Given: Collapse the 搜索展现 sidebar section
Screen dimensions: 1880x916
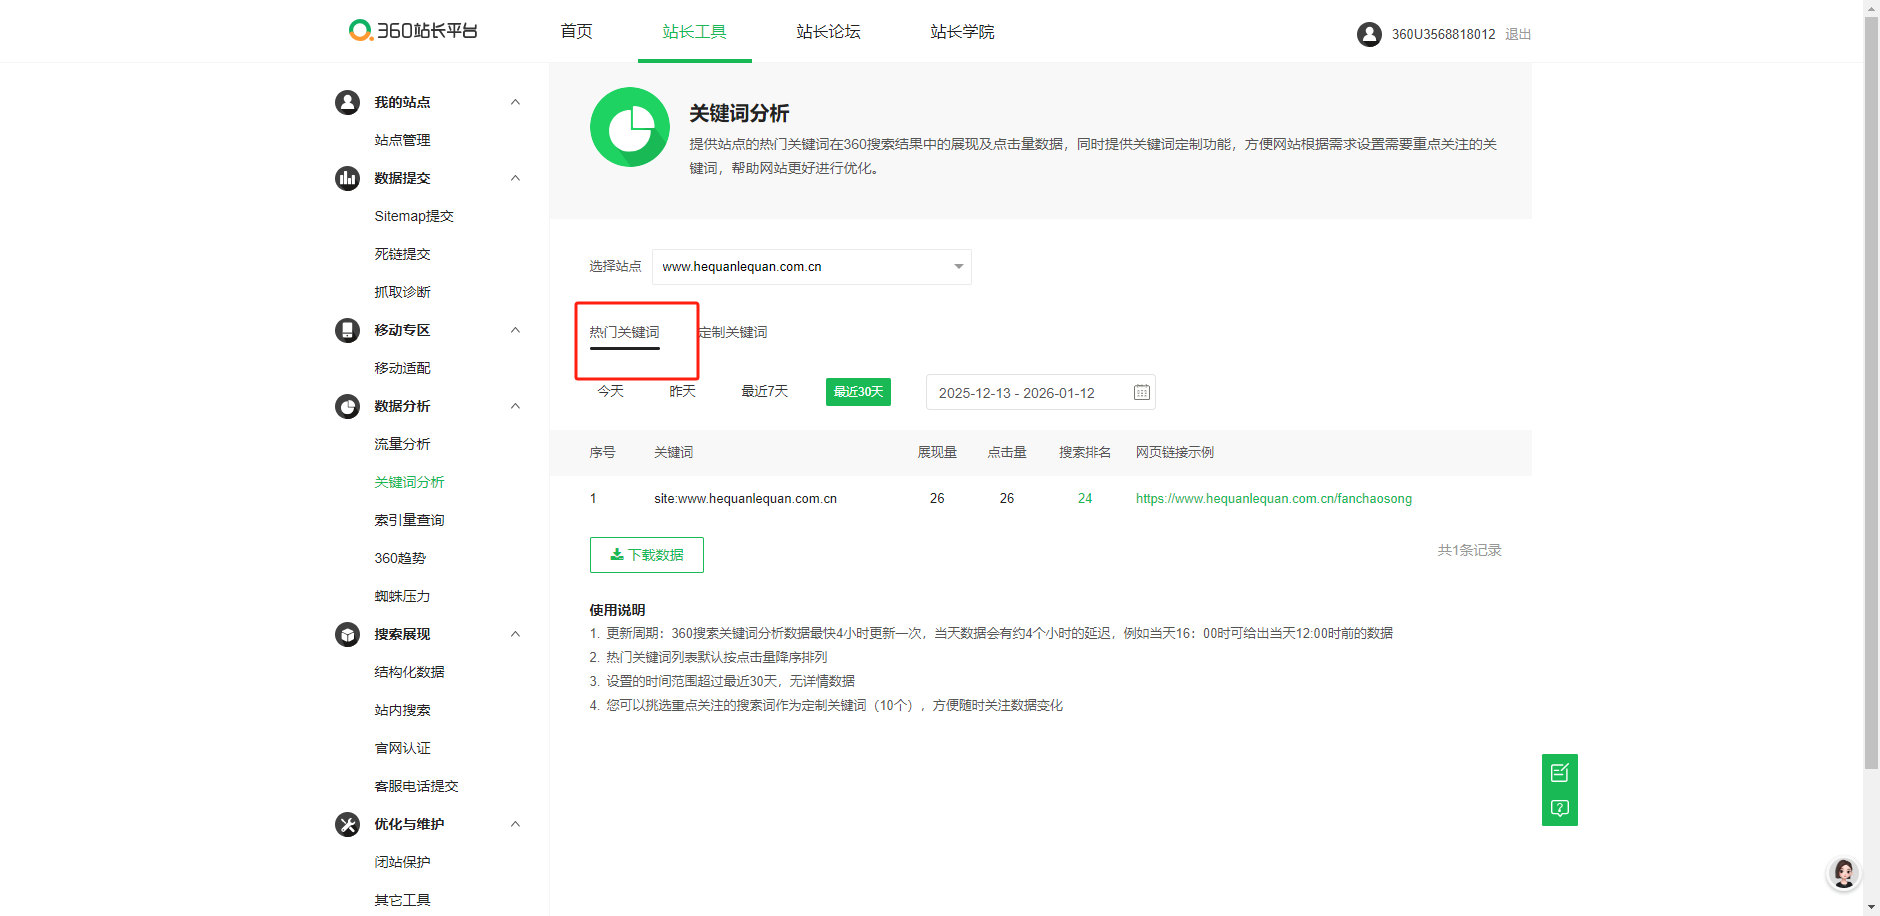Looking at the screenshot, I should tap(515, 634).
